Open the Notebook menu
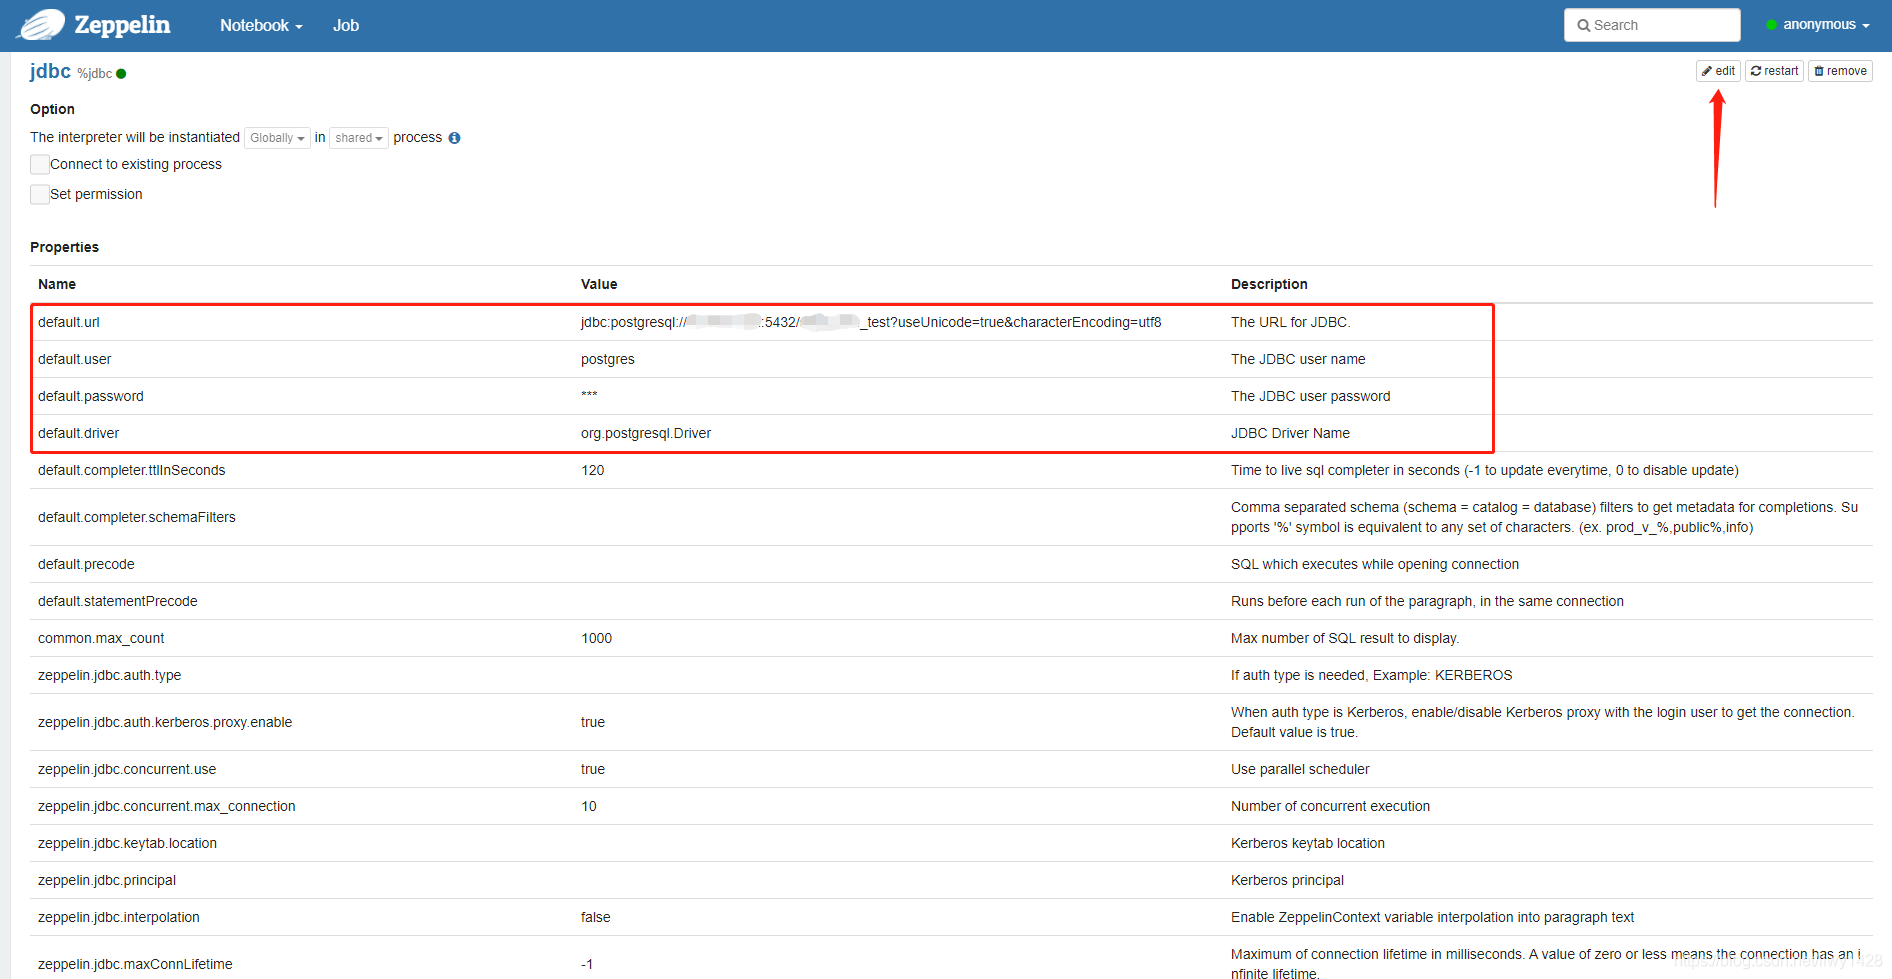This screenshot has width=1892, height=979. [261, 26]
